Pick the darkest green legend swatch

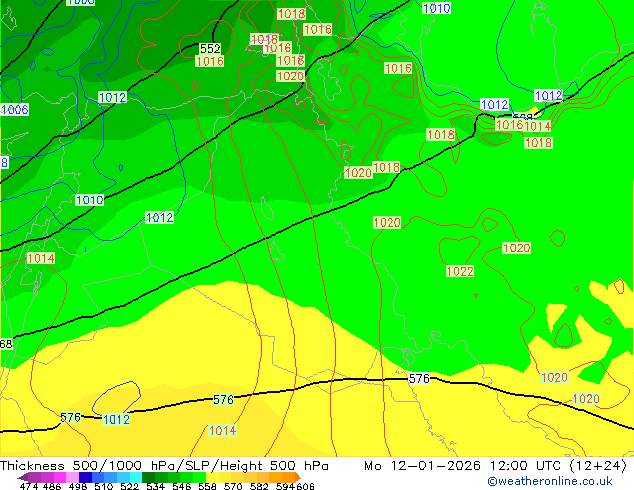(148, 477)
